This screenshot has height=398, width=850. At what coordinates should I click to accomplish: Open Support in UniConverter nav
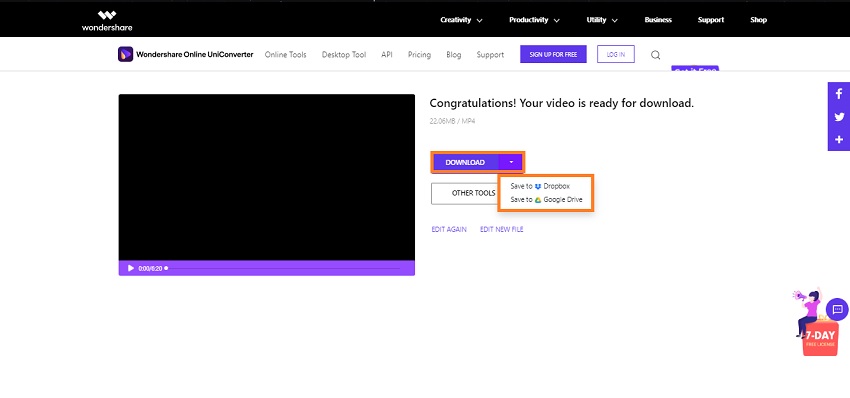(x=490, y=55)
